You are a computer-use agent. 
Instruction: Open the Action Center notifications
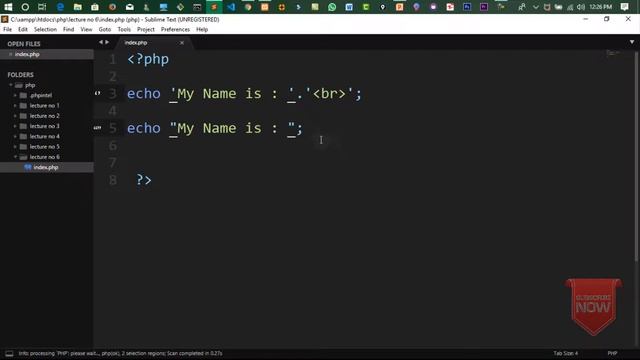click(624, 7)
